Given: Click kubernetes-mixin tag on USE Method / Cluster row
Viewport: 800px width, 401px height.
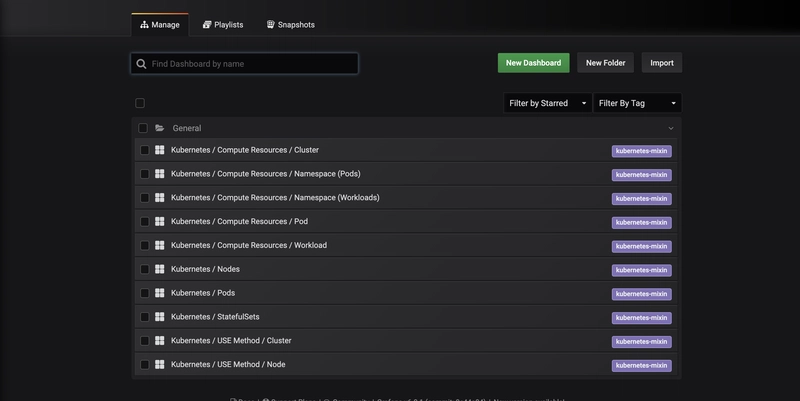Looking at the screenshot, I should coord(641,341).
